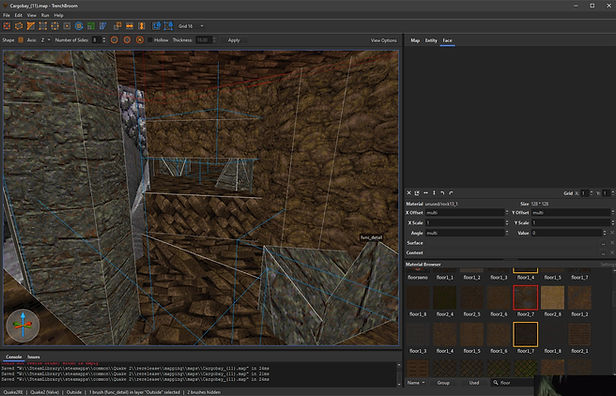Select the Face tool
The height and width of the screenshot is (396, 616).
click(67, 26)
